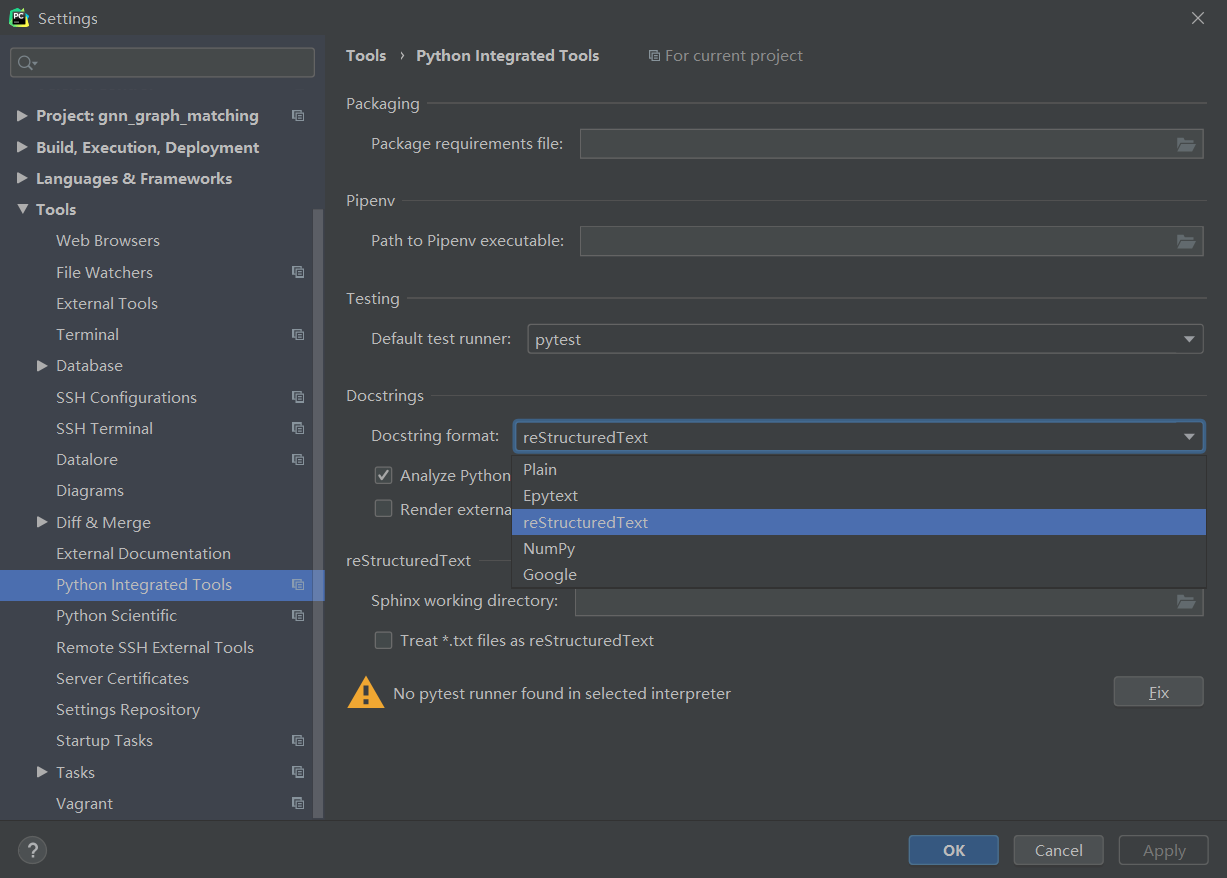Screen dimensions: 1227x878
Task: Select Datalore in settings tree
Action: [87, 459]
